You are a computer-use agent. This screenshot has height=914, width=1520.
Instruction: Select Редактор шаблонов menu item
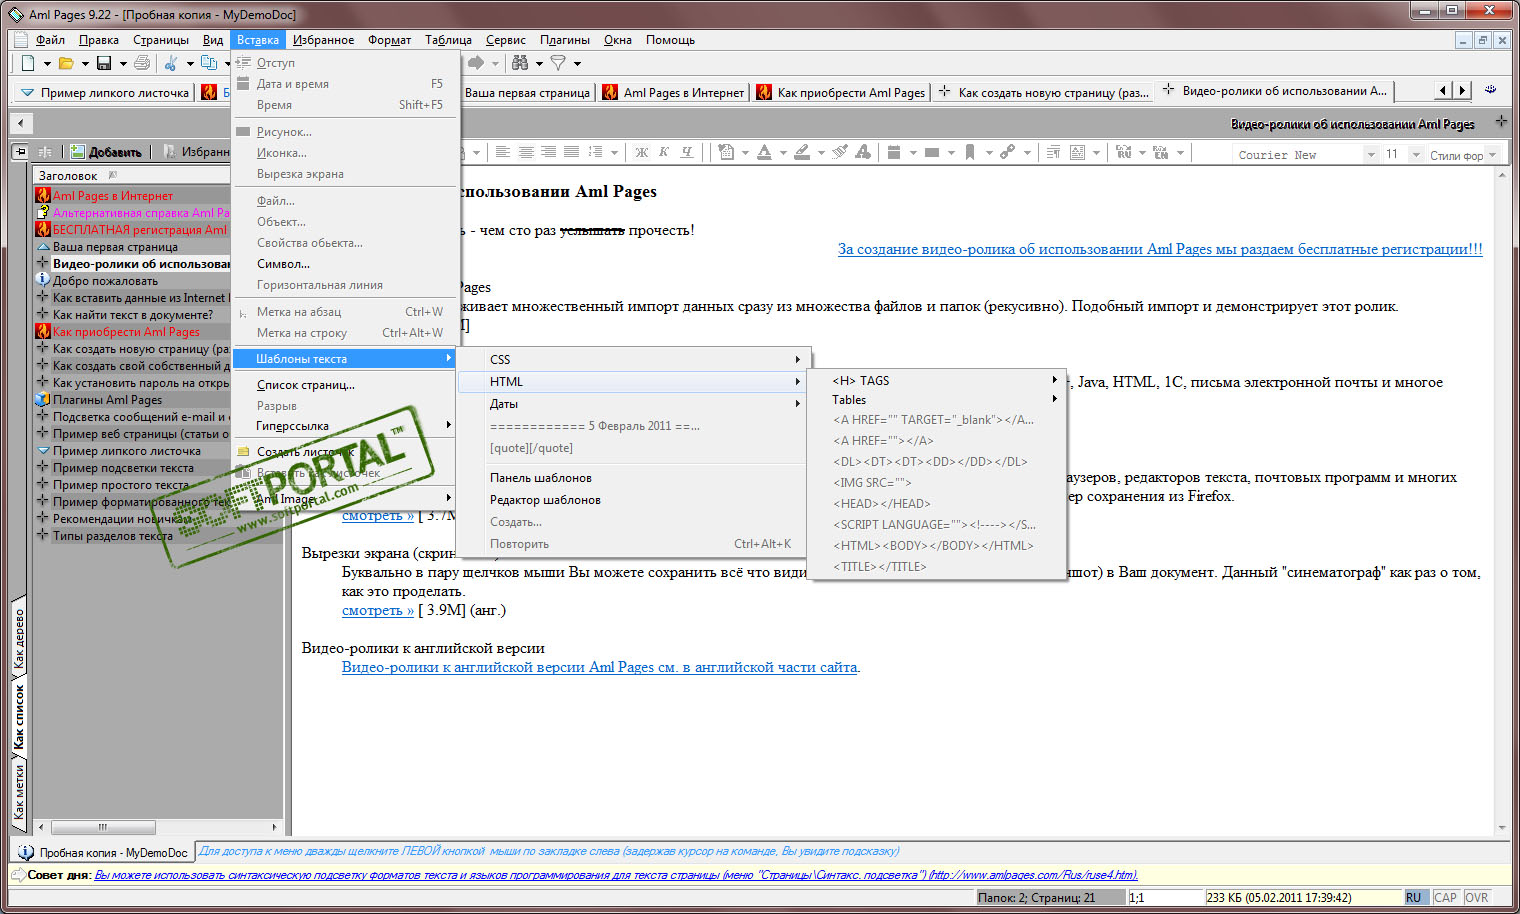coord(632,500)
